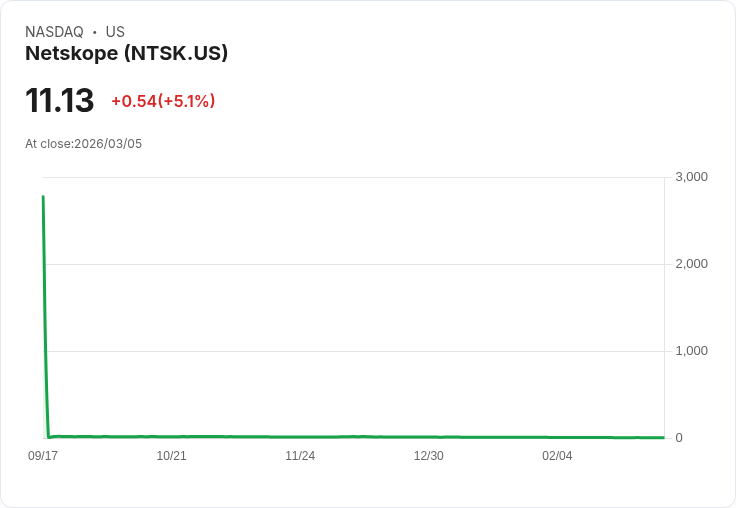This screenshot has width=736, height=508.
Task: Click the bottom of the green spike
Action: click(48, 437)
